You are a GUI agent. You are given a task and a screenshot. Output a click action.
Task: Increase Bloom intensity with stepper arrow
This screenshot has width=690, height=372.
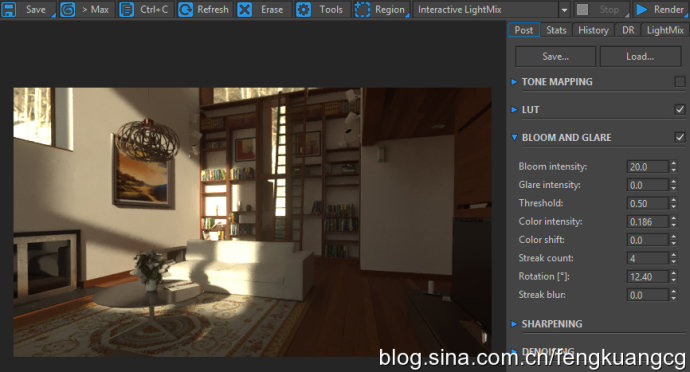674,163
